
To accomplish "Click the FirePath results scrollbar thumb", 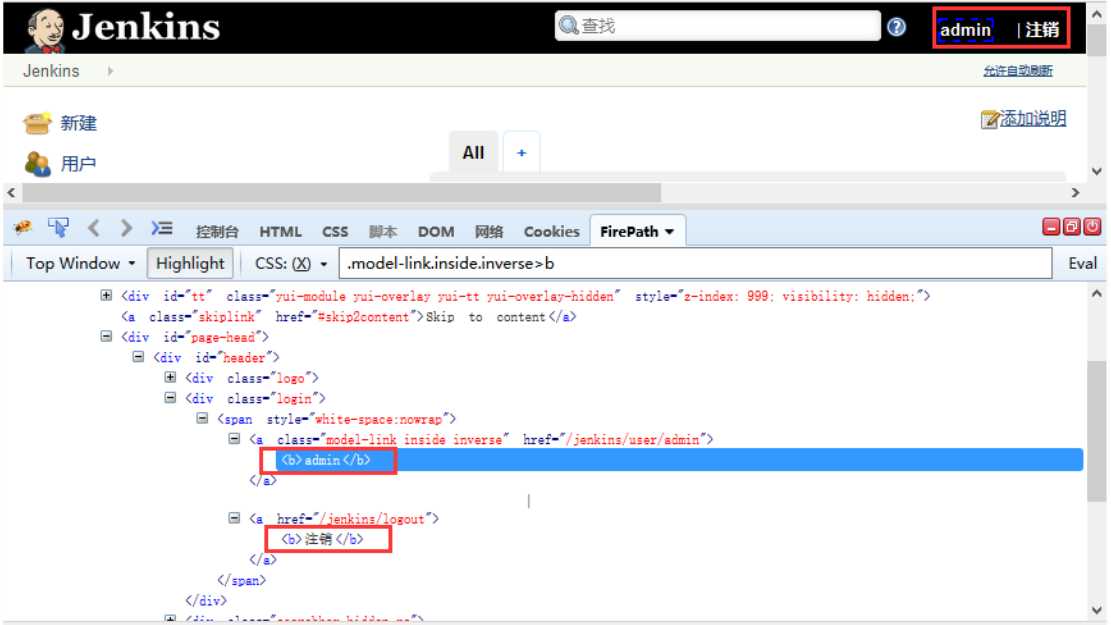I will click(1097, 430).
